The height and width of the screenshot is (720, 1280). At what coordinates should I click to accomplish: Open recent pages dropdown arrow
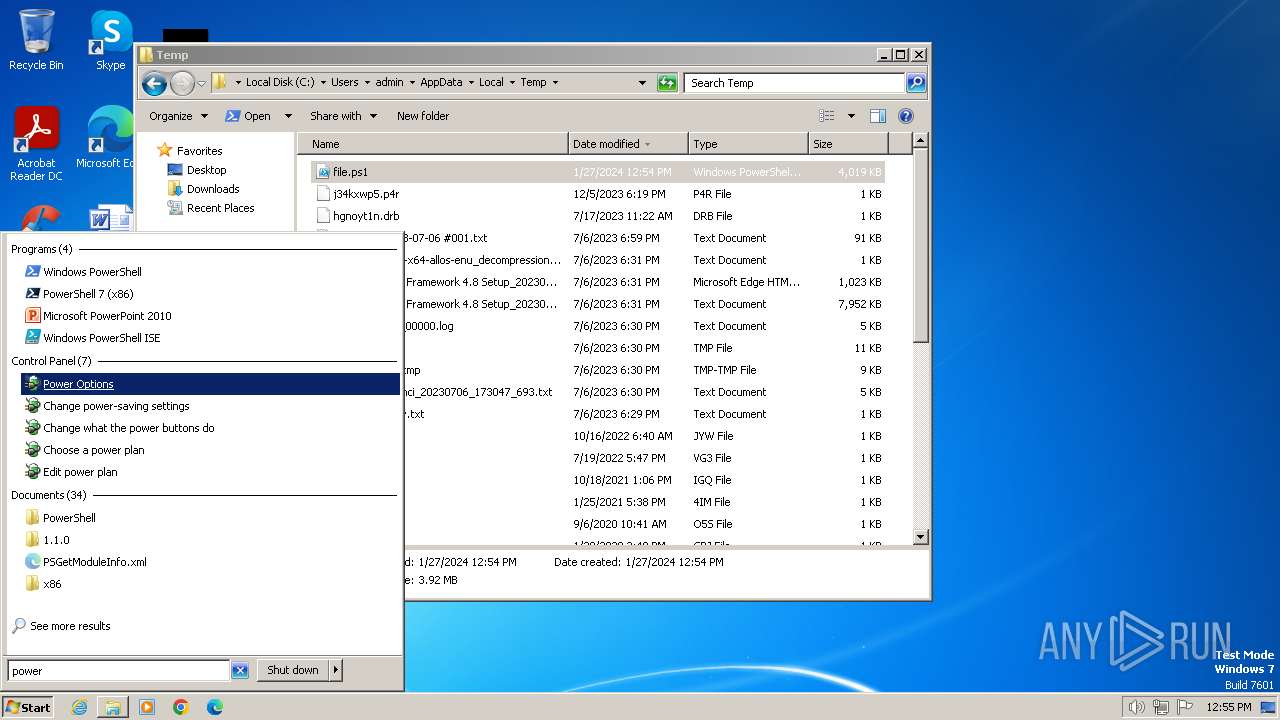pos(201,83)
